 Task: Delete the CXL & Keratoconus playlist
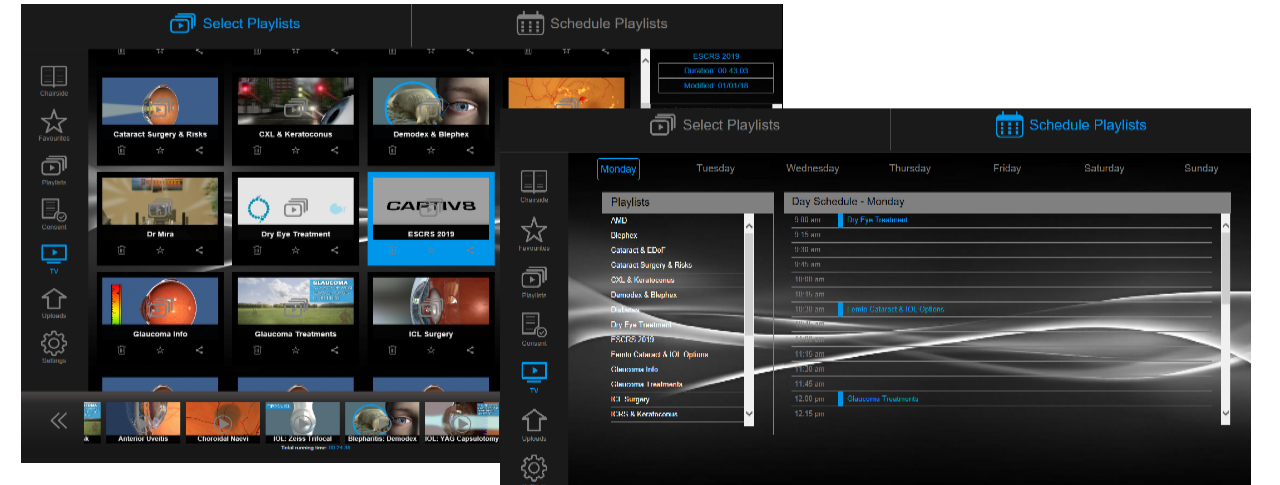(257, 150)
